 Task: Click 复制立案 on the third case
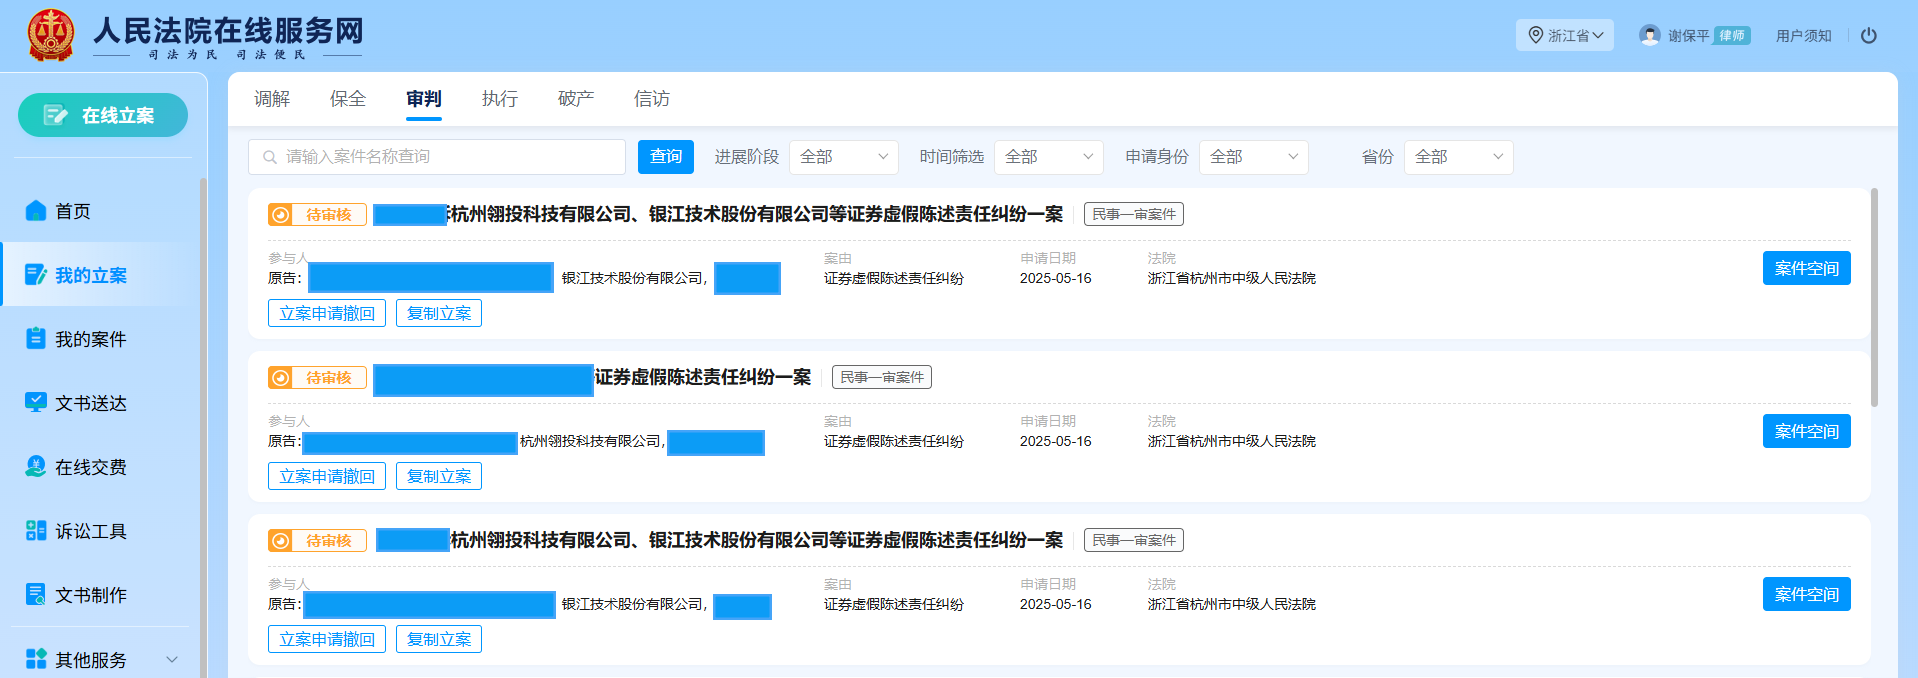[439, 639]
